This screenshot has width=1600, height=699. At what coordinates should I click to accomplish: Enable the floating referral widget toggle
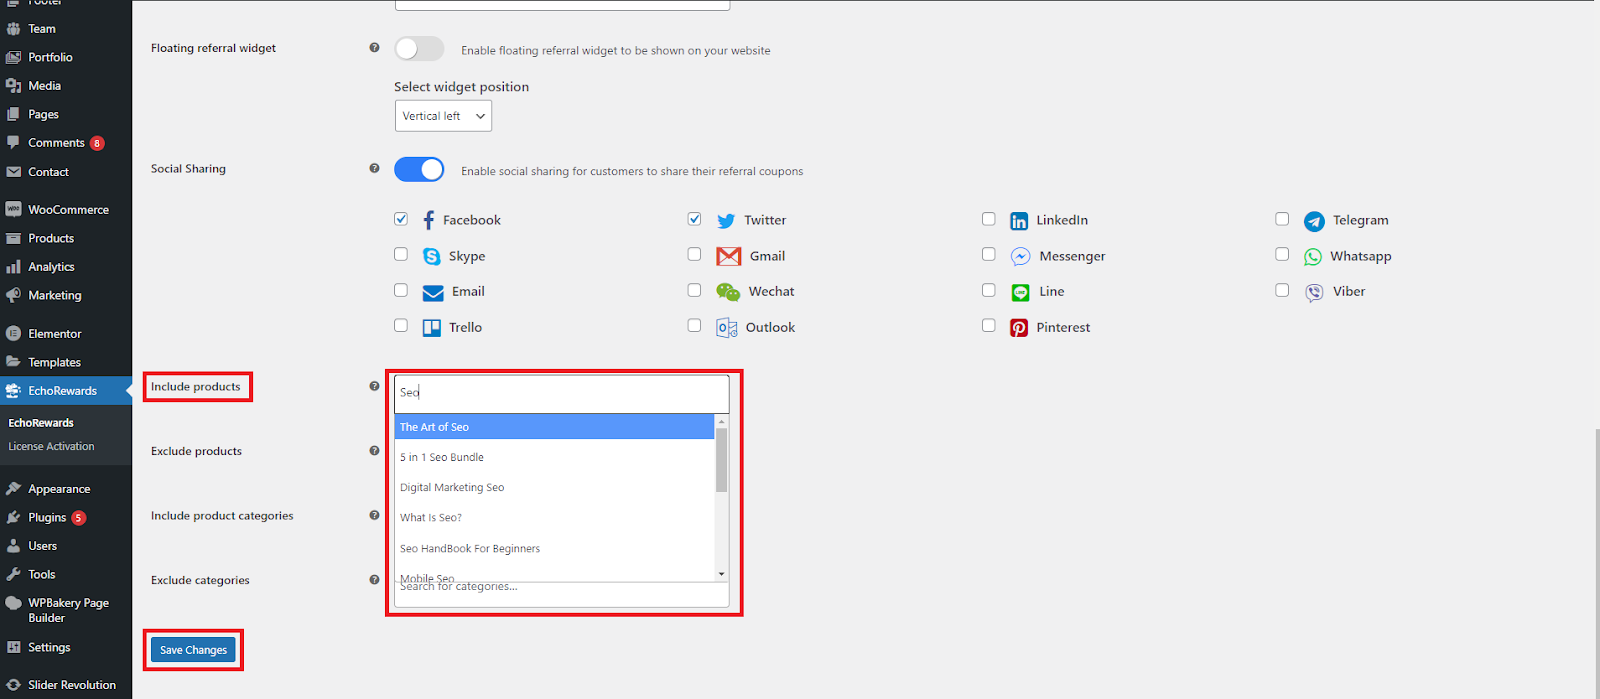coord(419,49)
